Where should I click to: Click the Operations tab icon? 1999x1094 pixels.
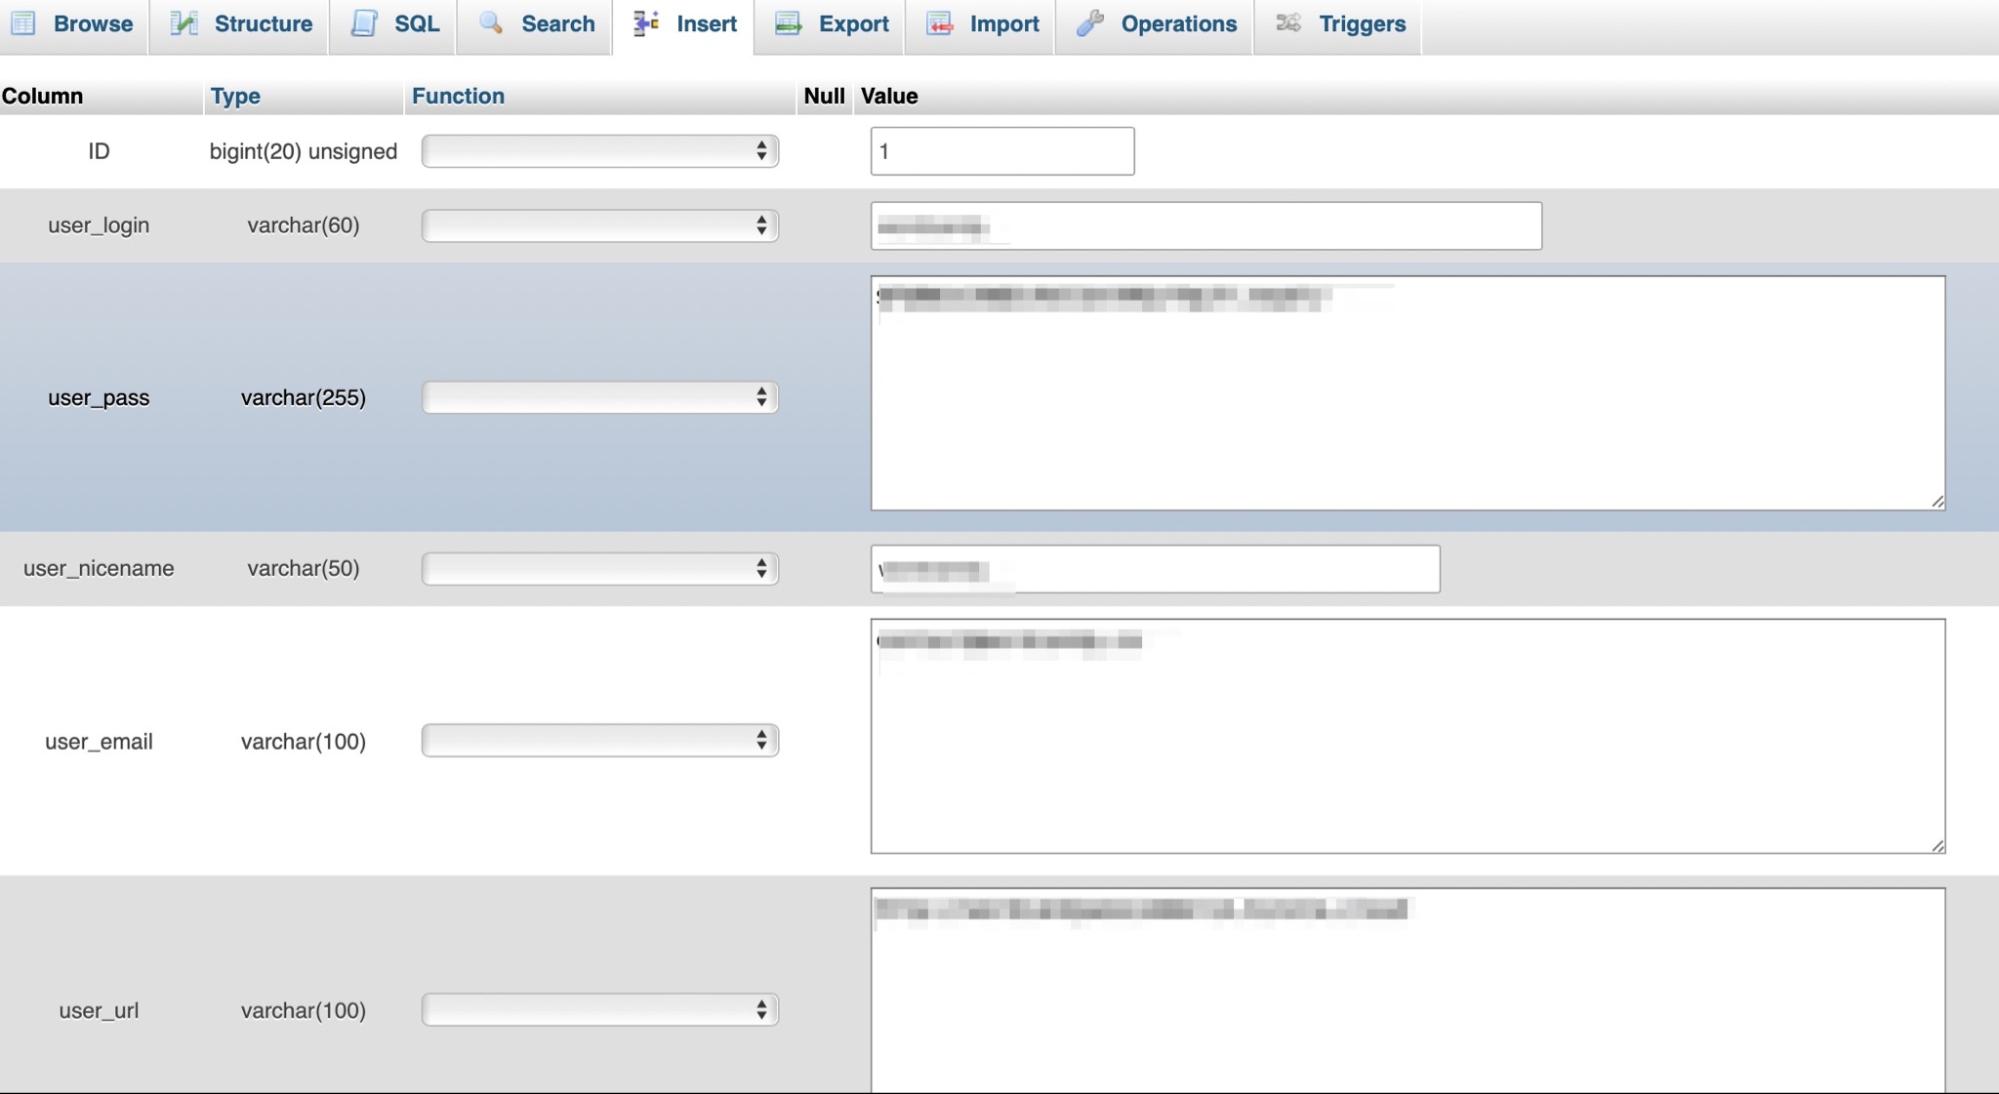(x=1090, y=24)
